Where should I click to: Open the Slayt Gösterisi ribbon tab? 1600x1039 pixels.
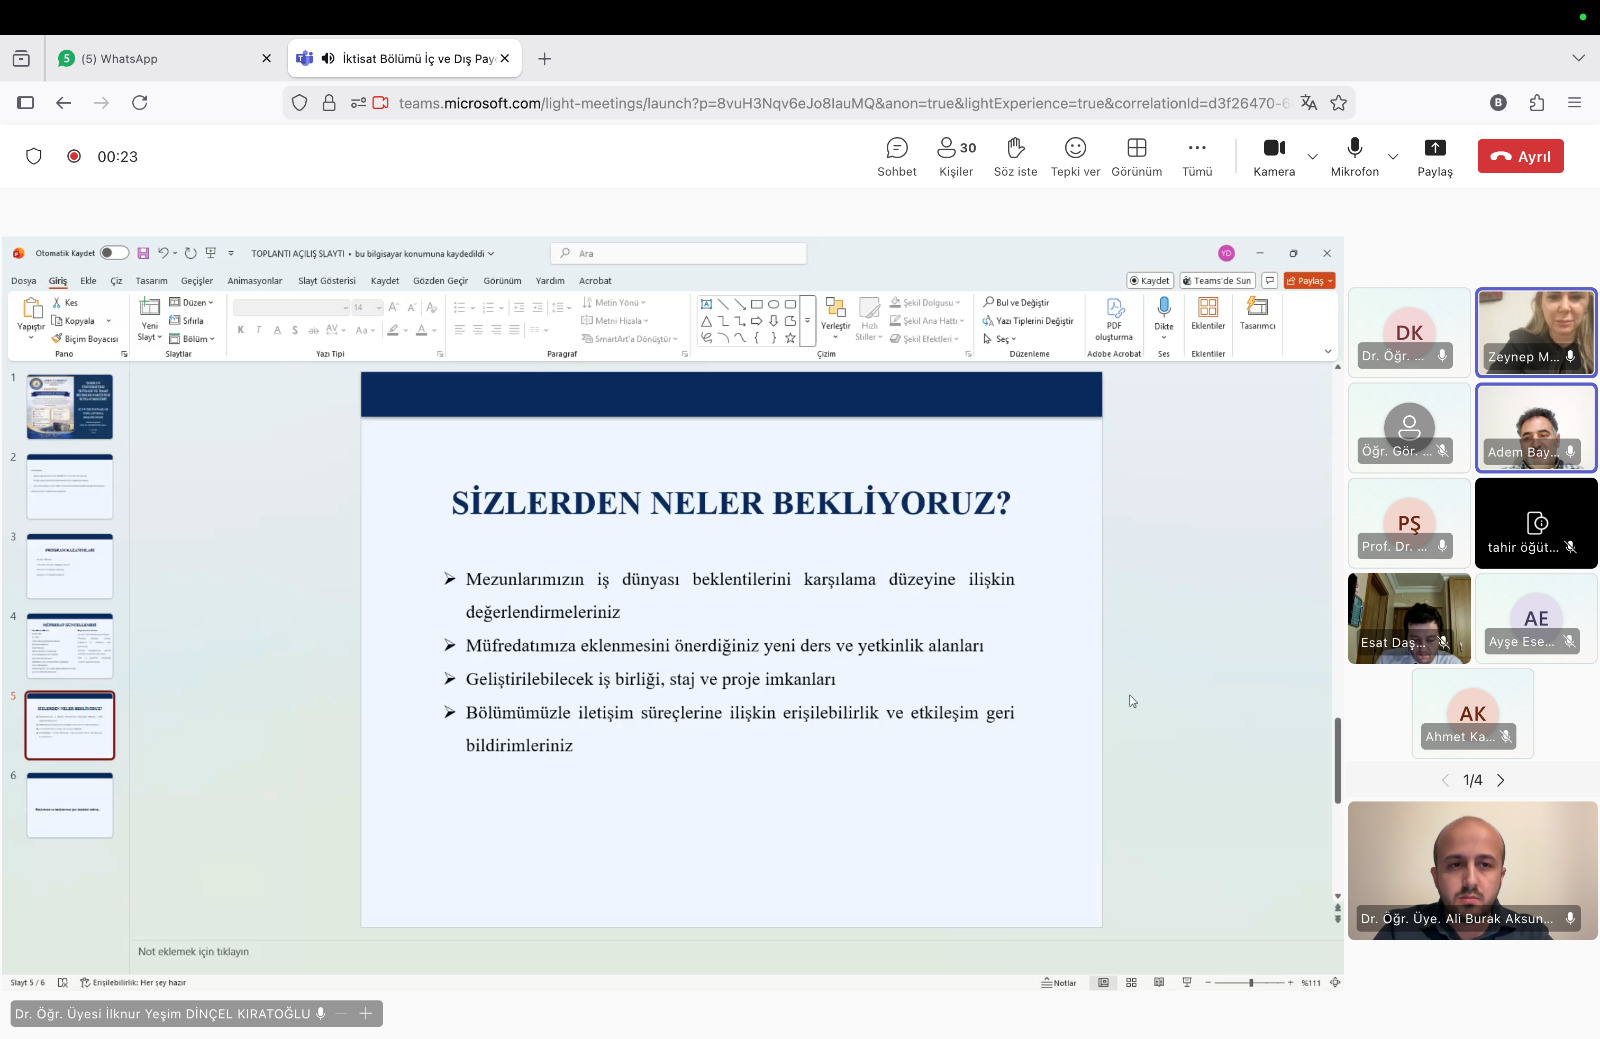pyautogui.click(x=326, y=281)
